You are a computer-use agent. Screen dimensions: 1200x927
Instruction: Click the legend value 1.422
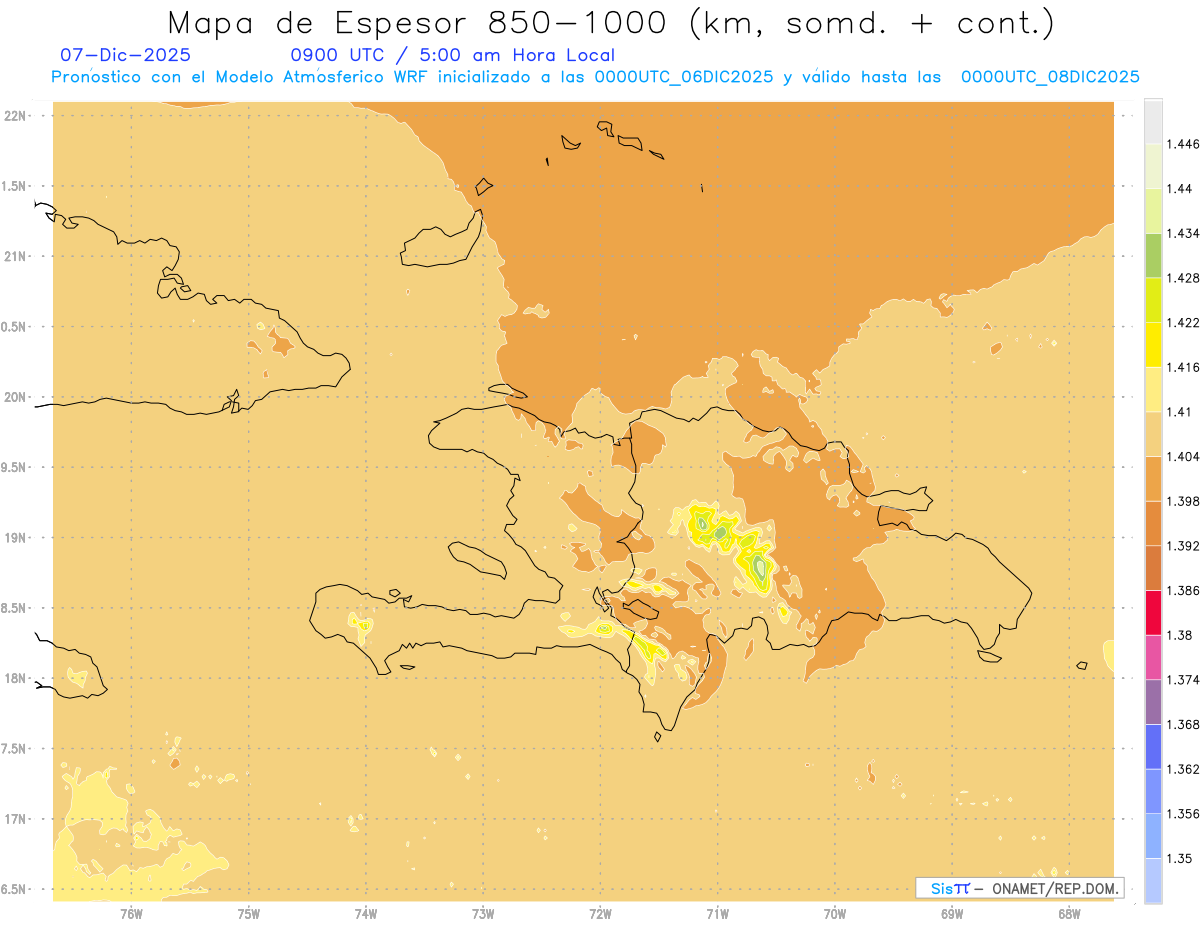coord(1185,323)
